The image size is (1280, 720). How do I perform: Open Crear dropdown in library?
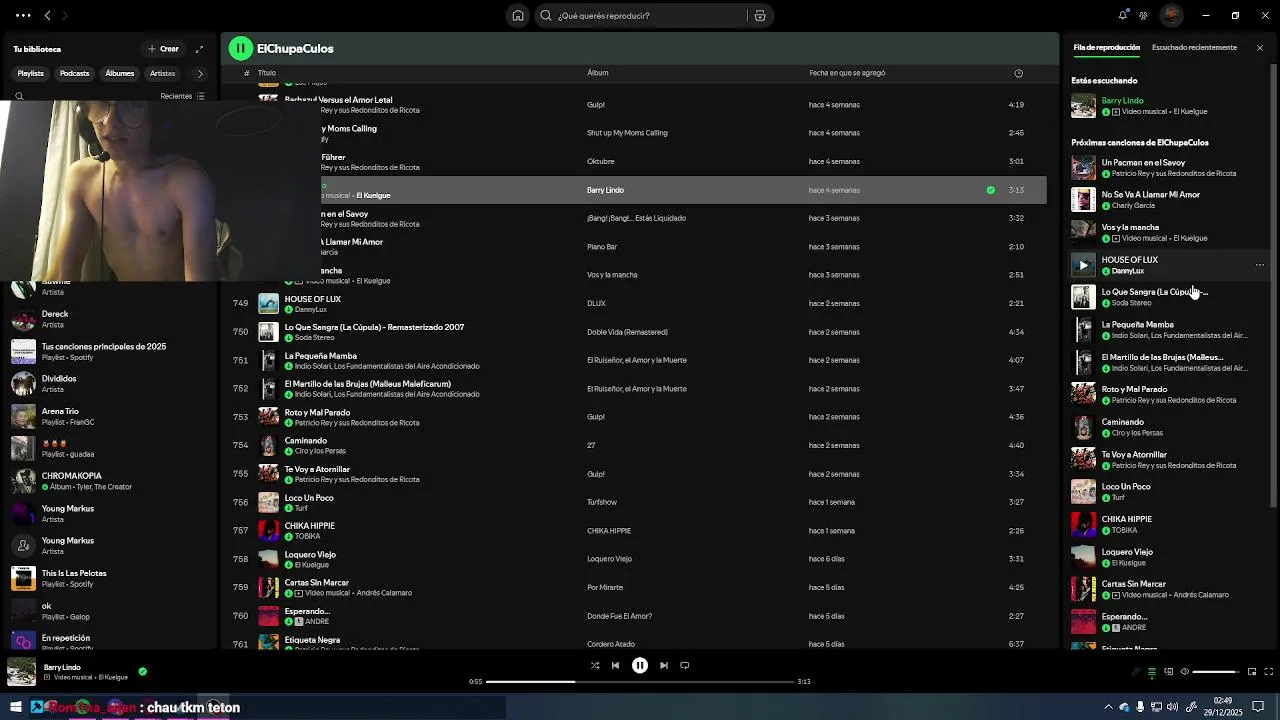tap(164, 48)
